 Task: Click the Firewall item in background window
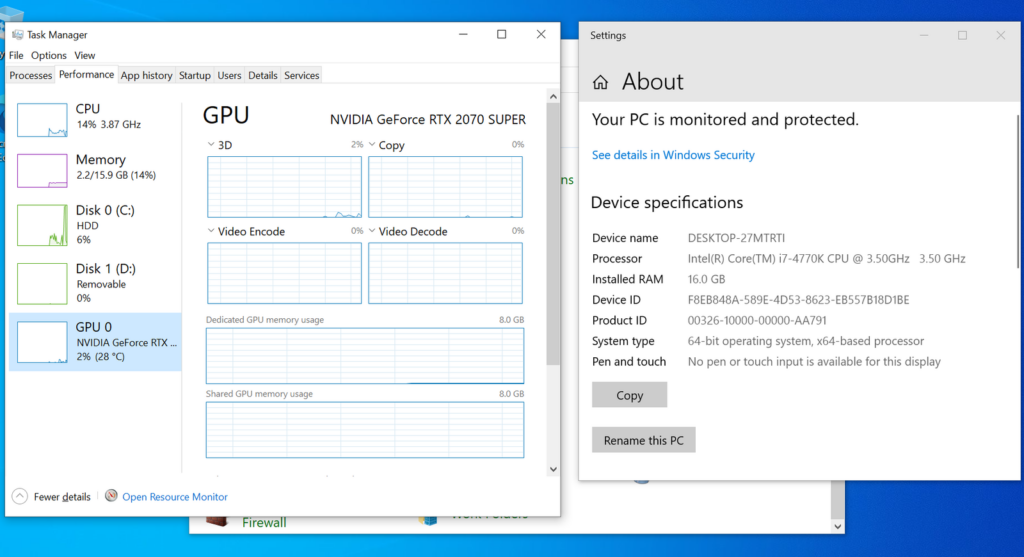tap(264, 522)
